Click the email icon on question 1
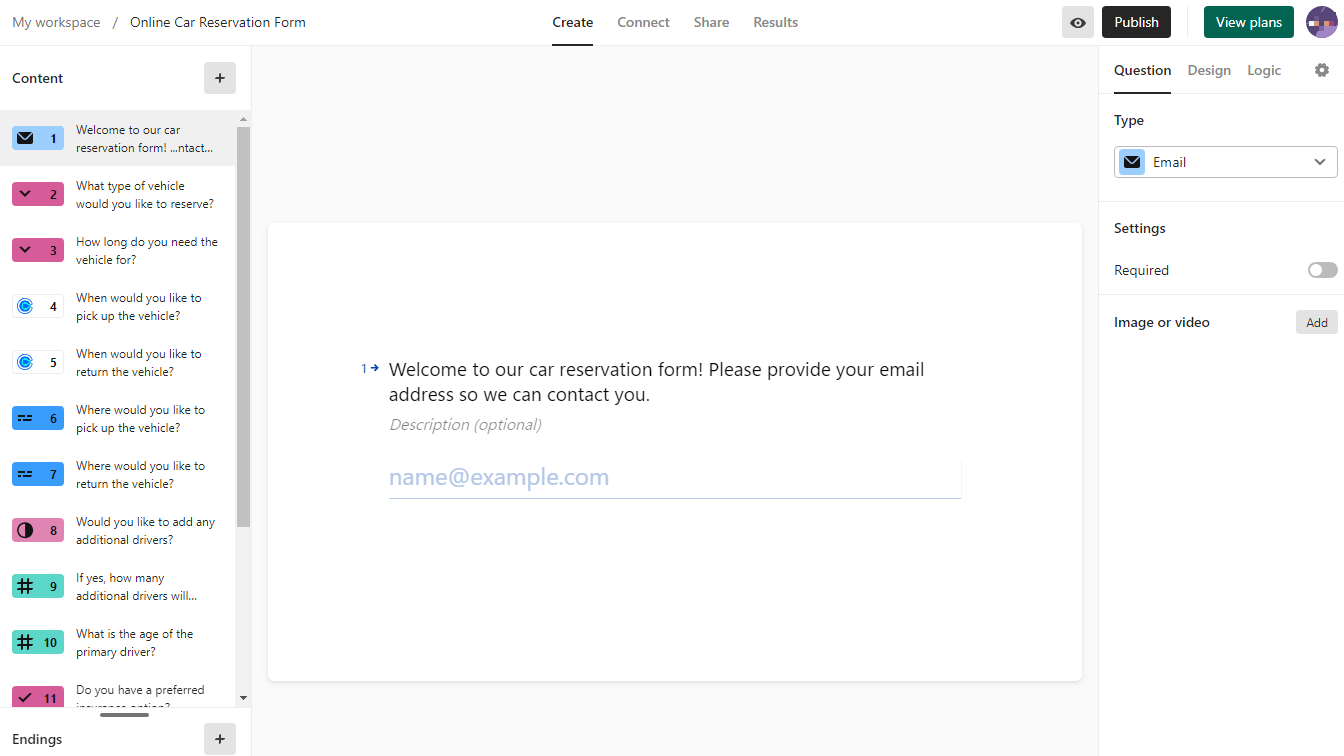This screenshot has width=1344, height=756. coord(26,138)
